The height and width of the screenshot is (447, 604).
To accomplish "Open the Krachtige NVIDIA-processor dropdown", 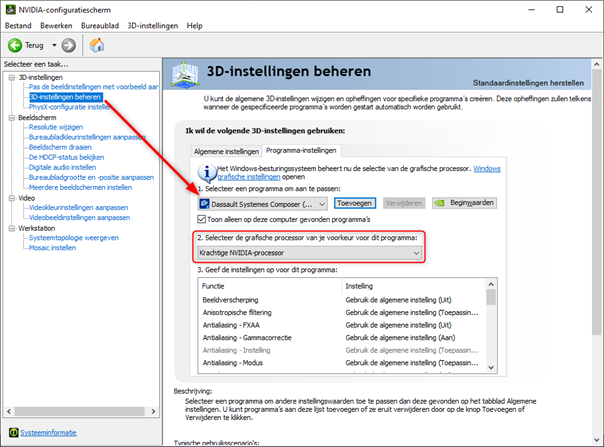I will 309,253.
